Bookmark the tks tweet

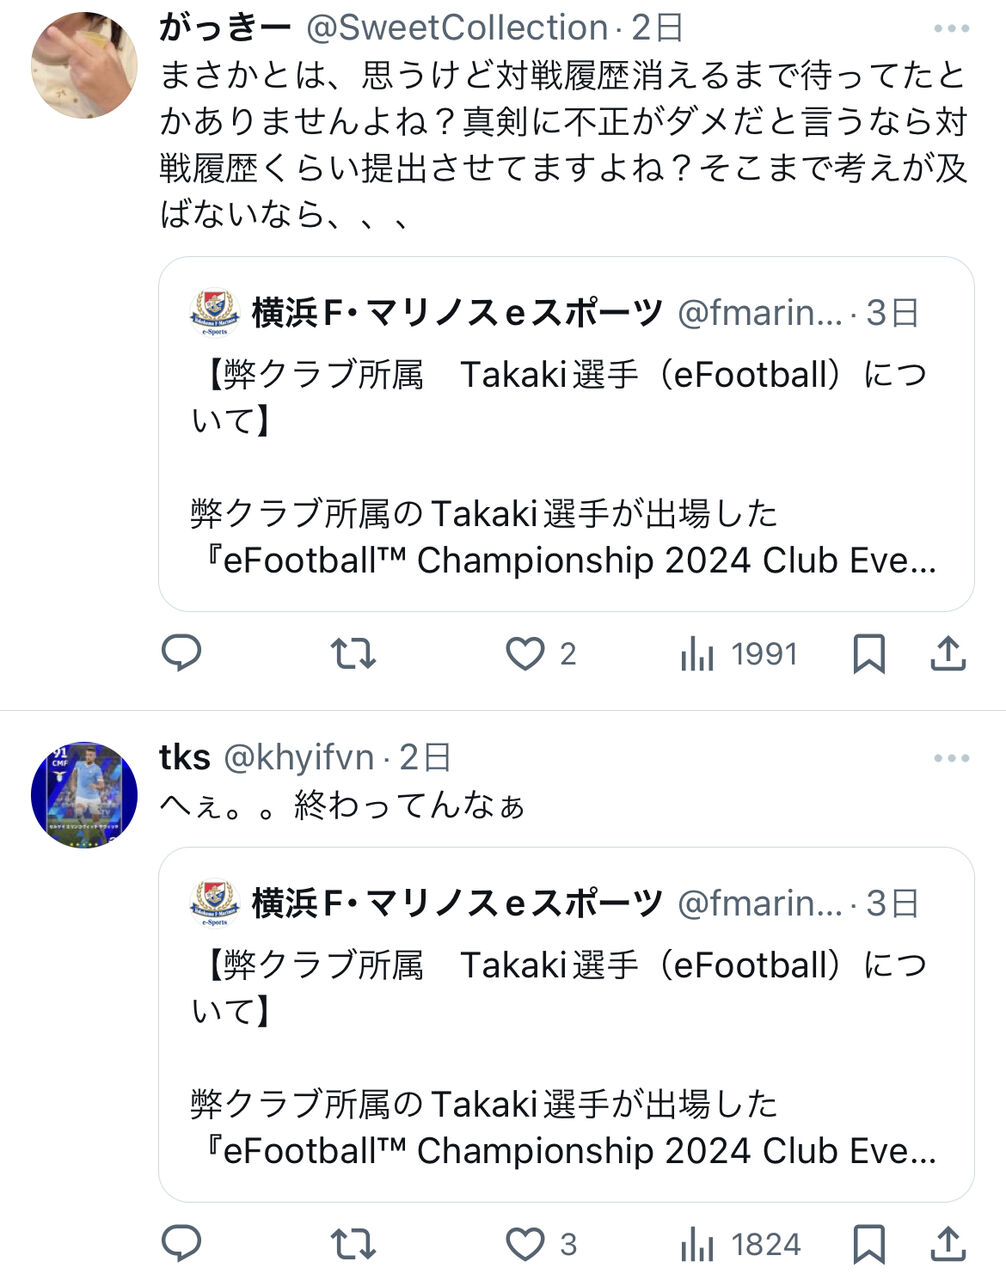[x=869, y=1244]
